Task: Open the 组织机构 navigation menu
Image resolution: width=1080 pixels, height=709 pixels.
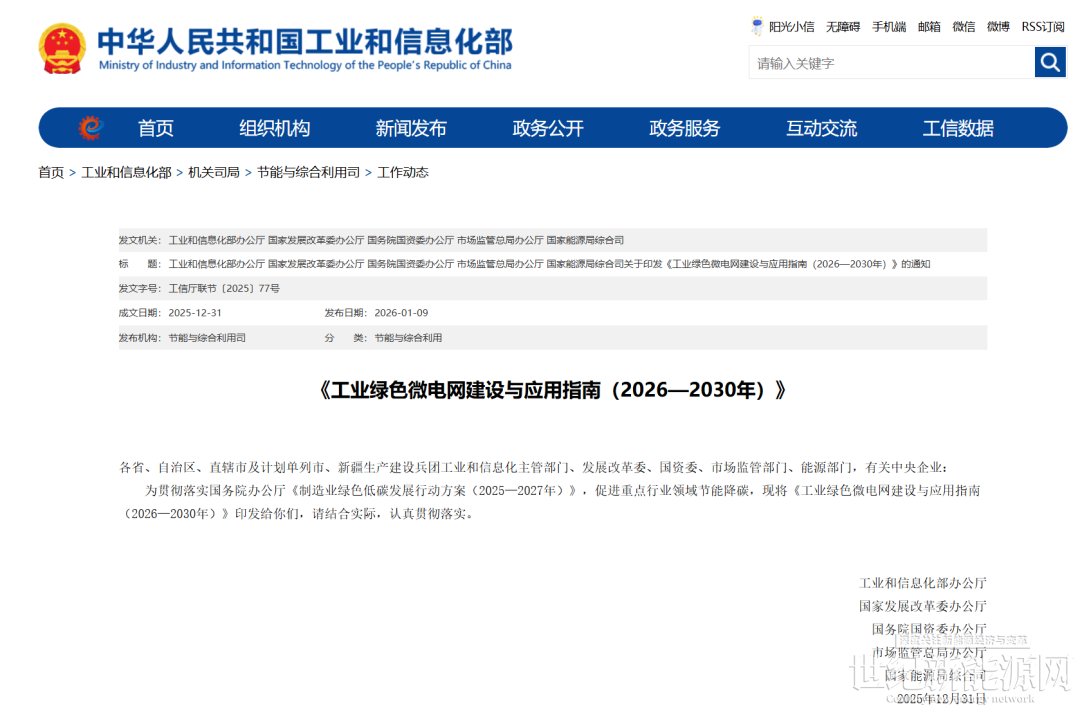Action: tap(274, 128)
